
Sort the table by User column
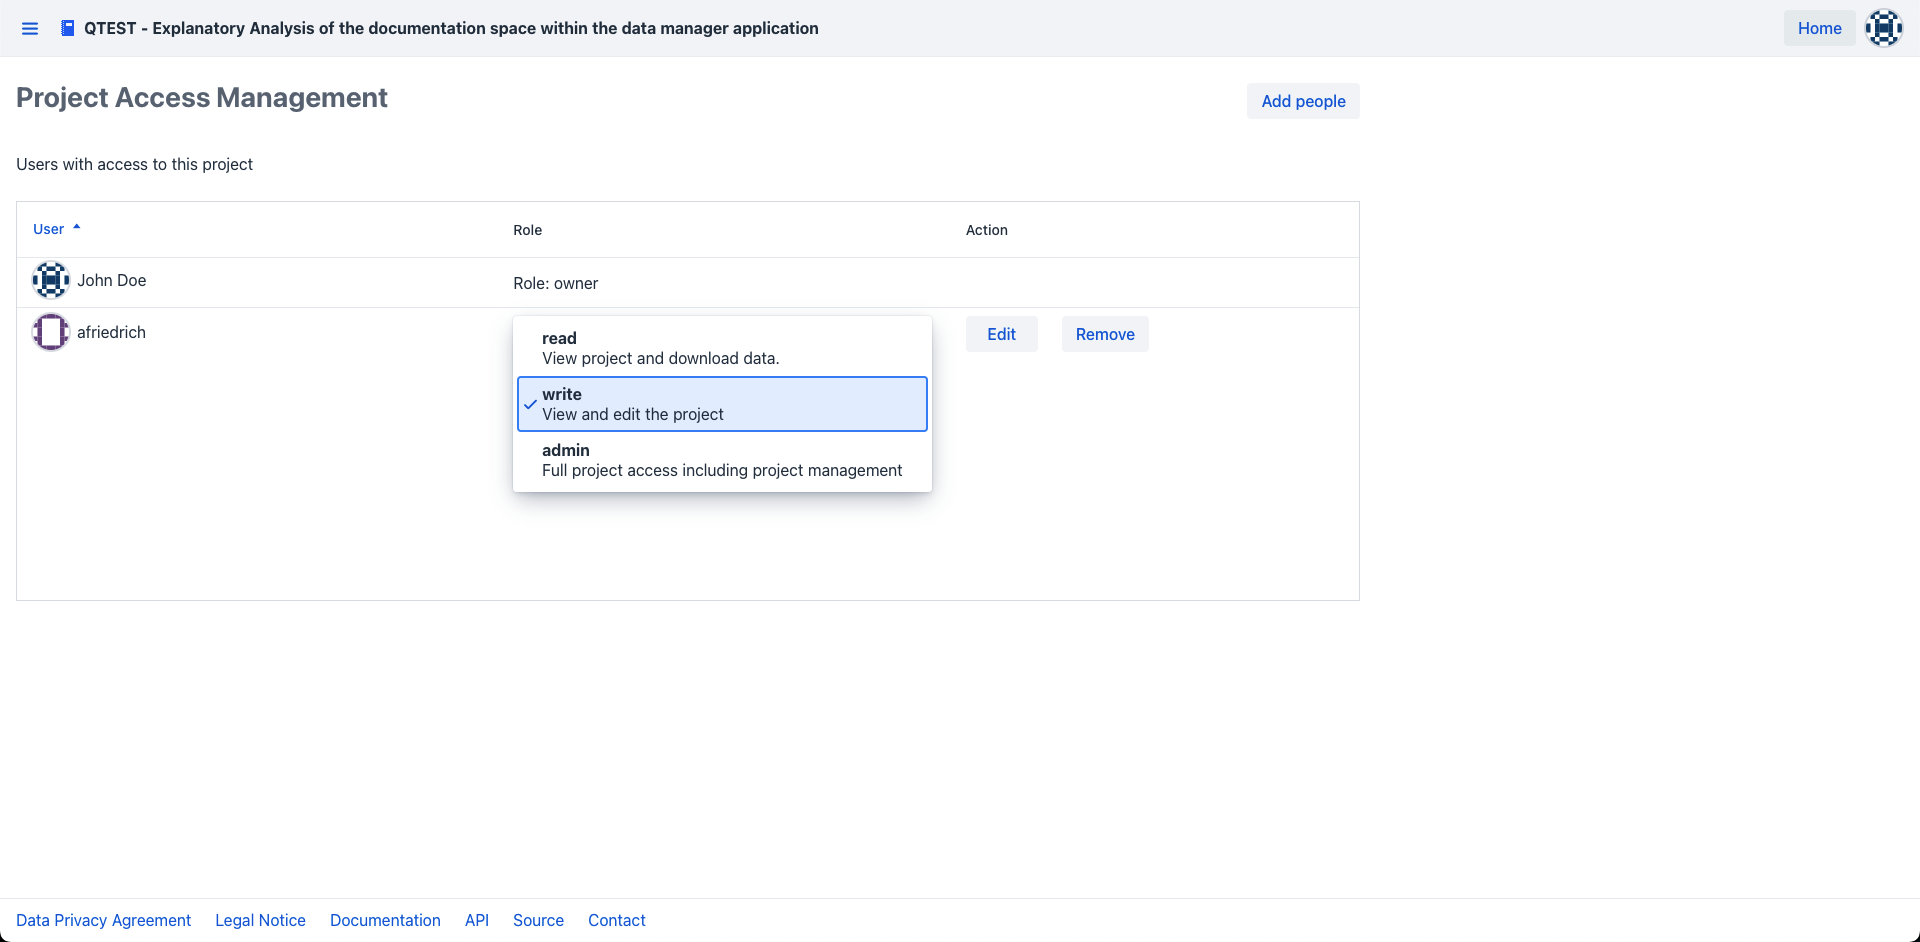pos(48,229)
